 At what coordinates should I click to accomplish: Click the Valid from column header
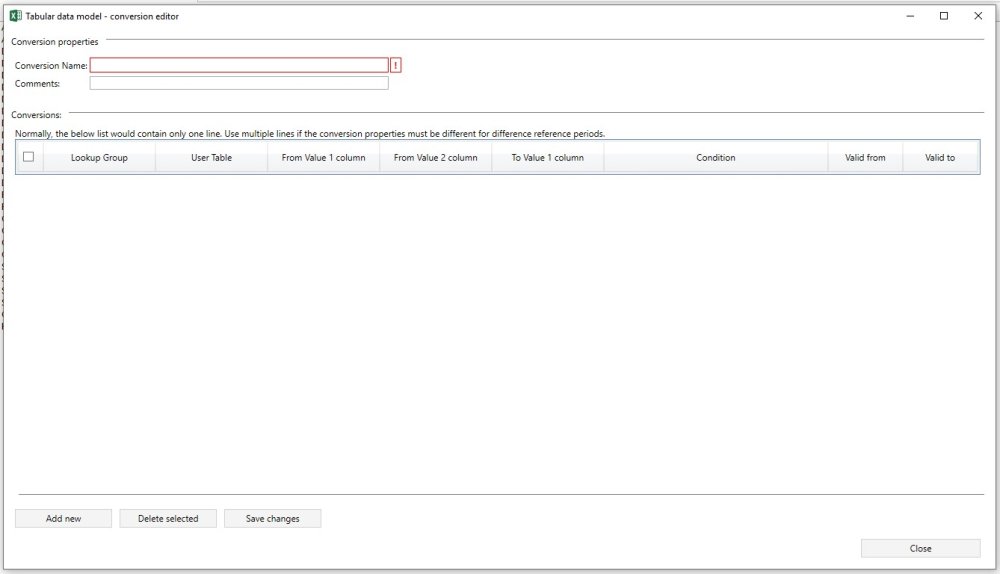pos(865,158)
